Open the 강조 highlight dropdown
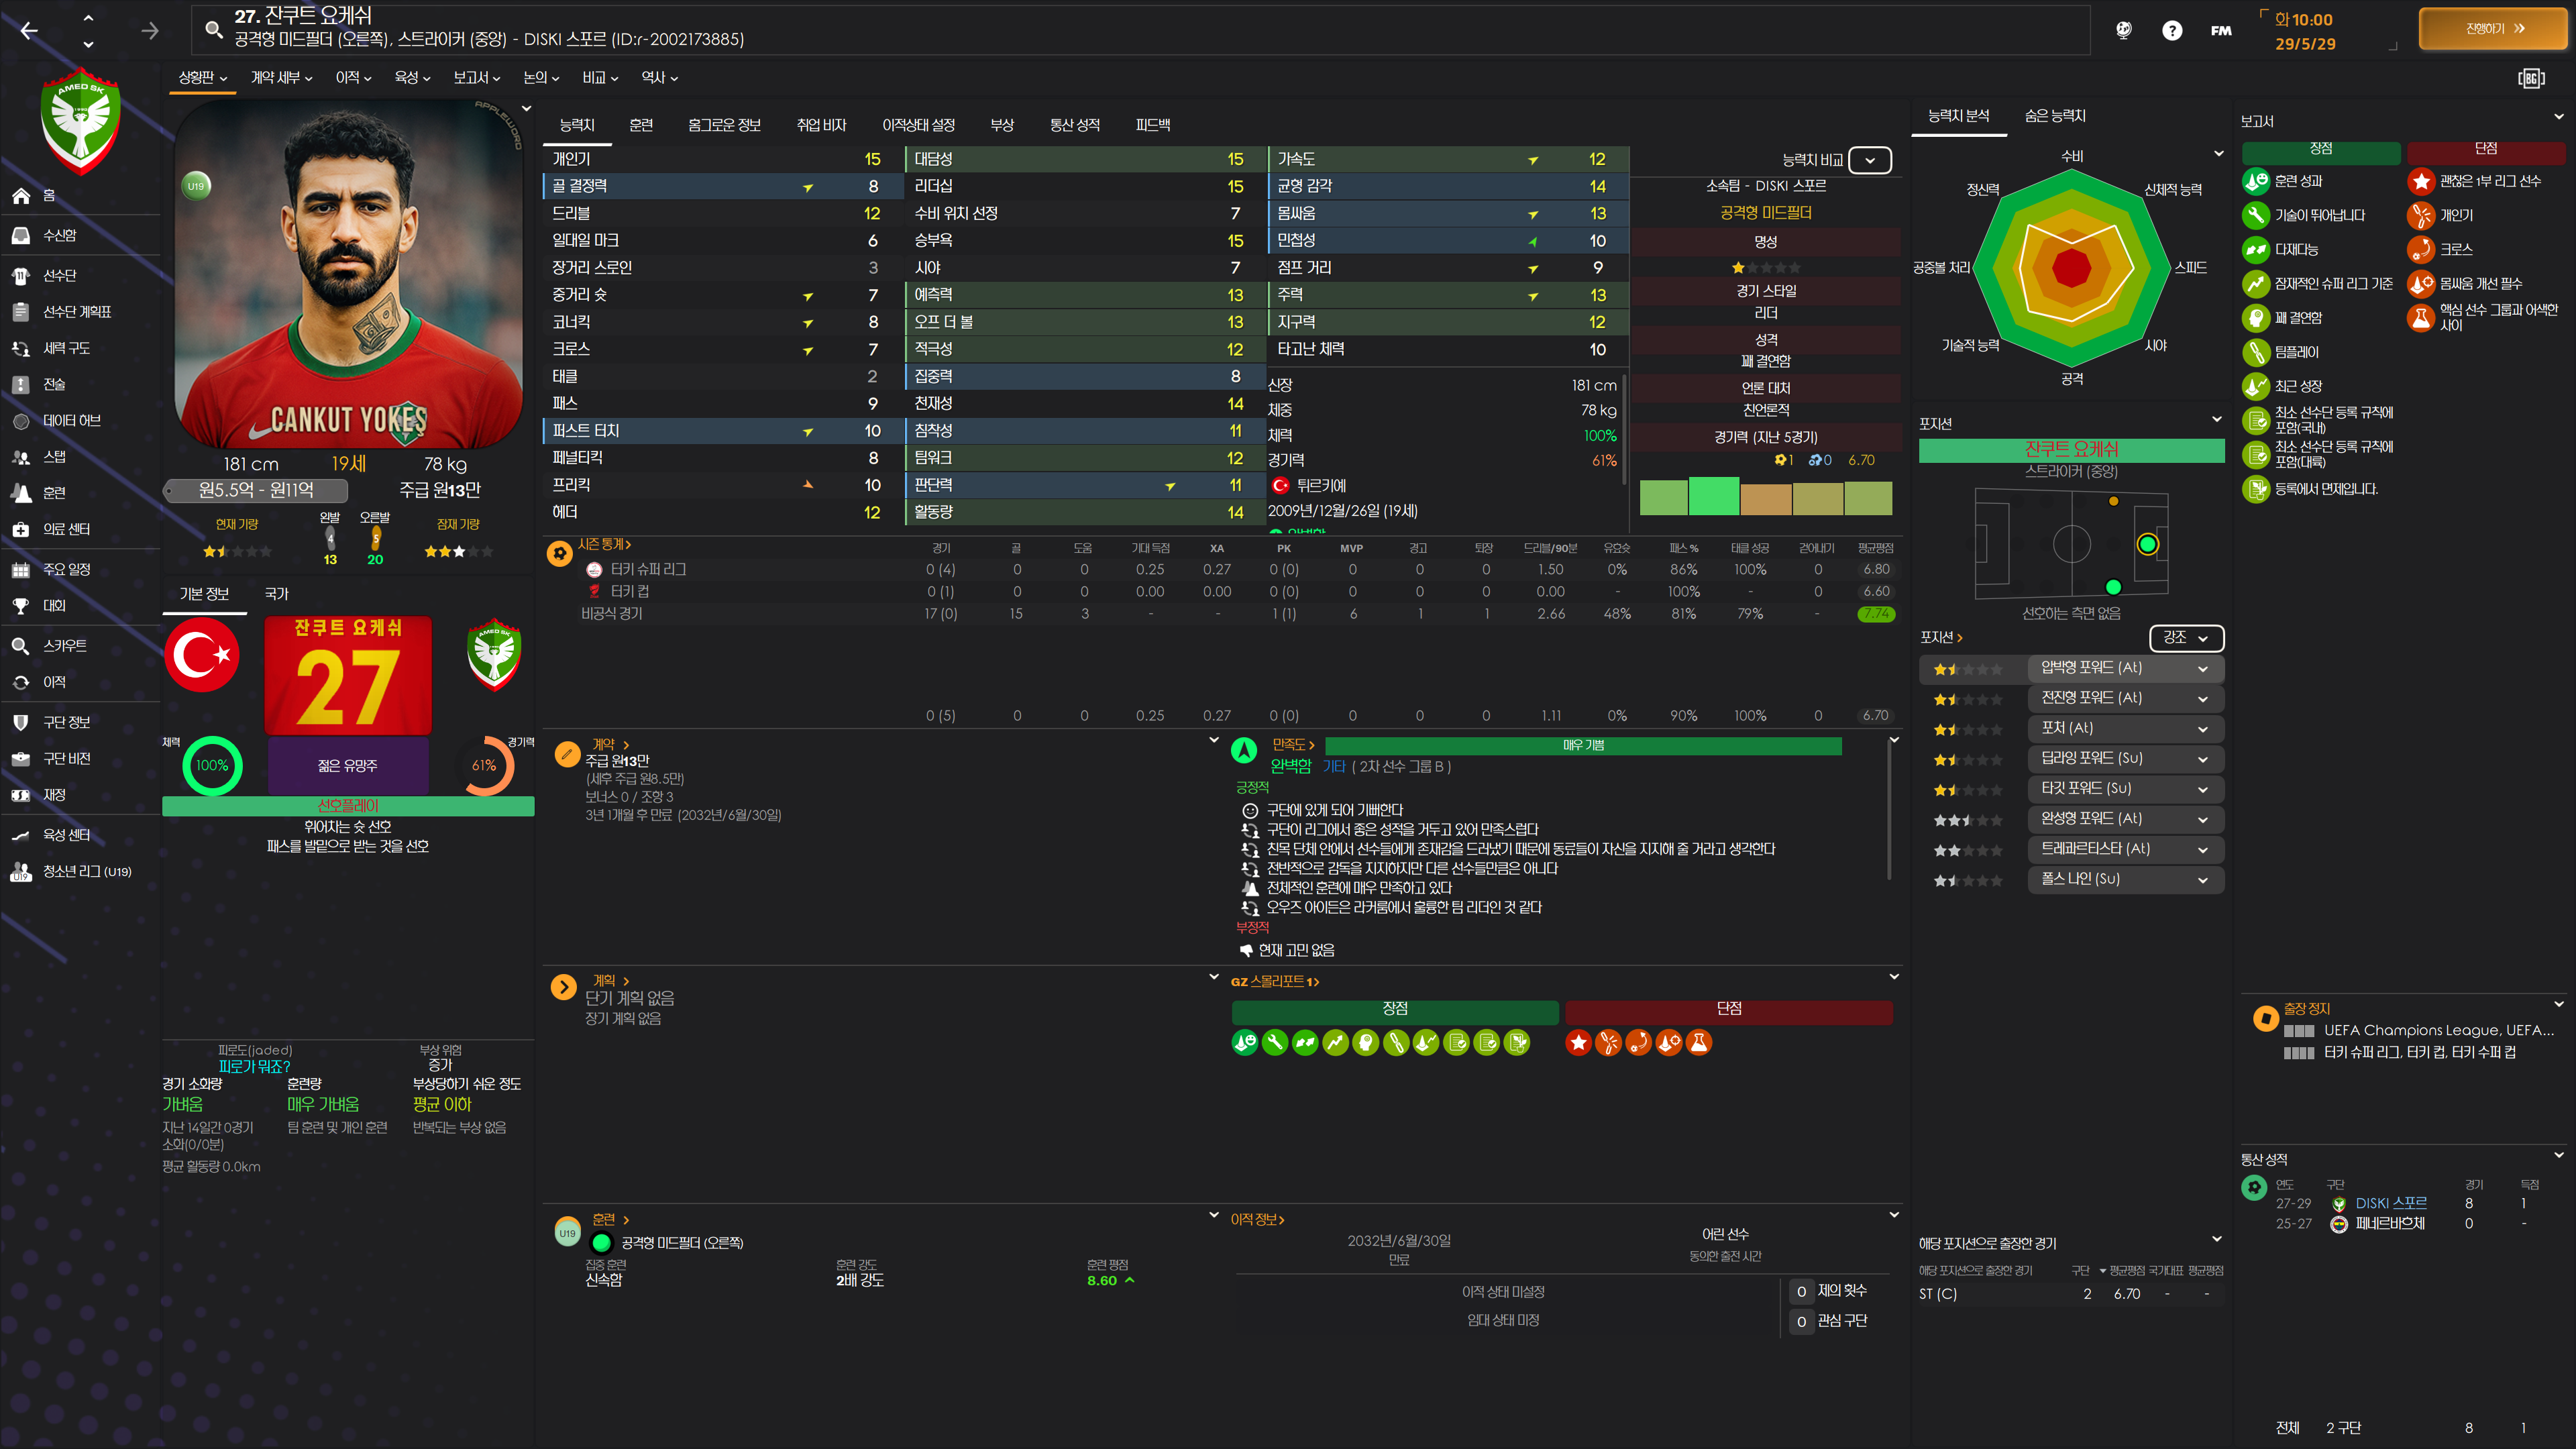Viewport: 2576px width, 1449px height. coord(2186,637)
